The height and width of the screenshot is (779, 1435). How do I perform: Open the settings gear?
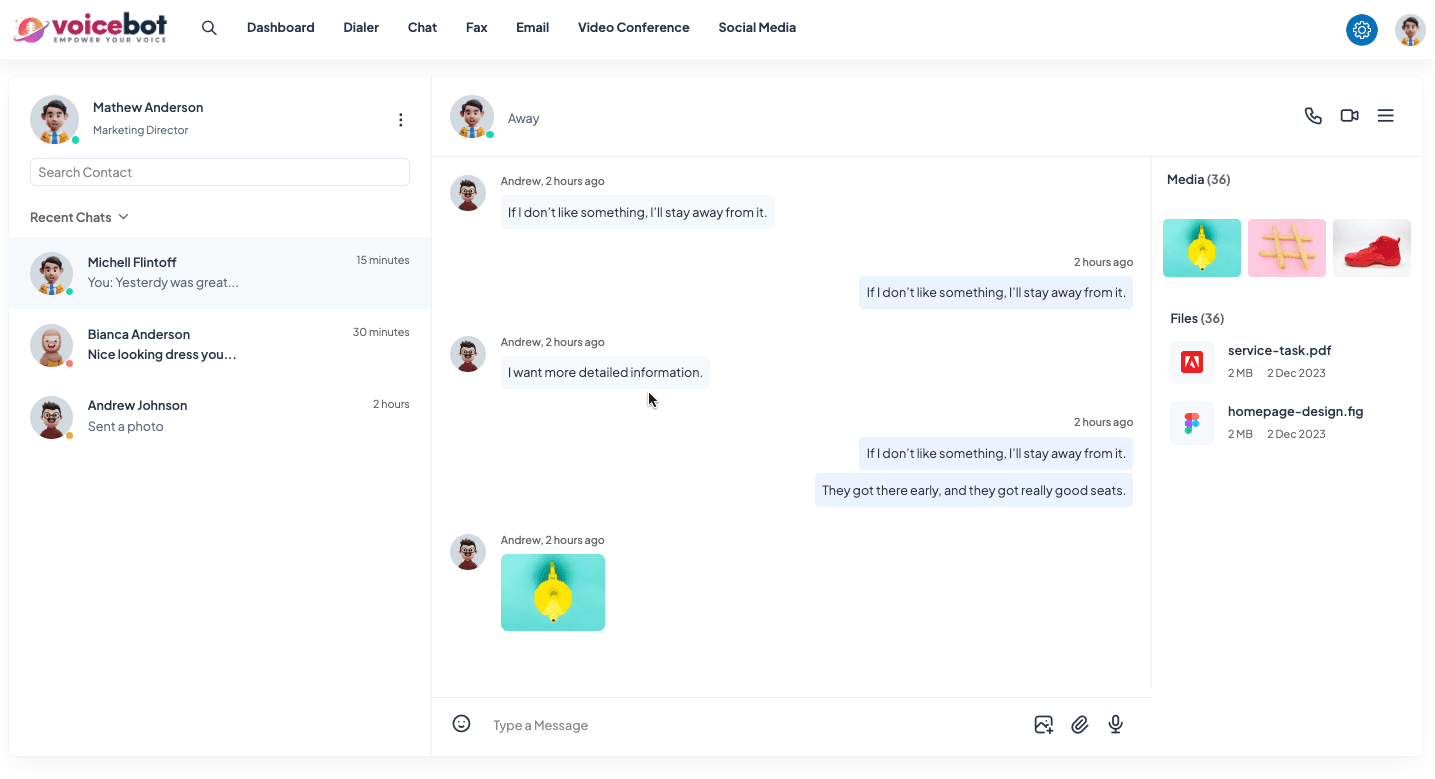click(x=1361, y=30)
